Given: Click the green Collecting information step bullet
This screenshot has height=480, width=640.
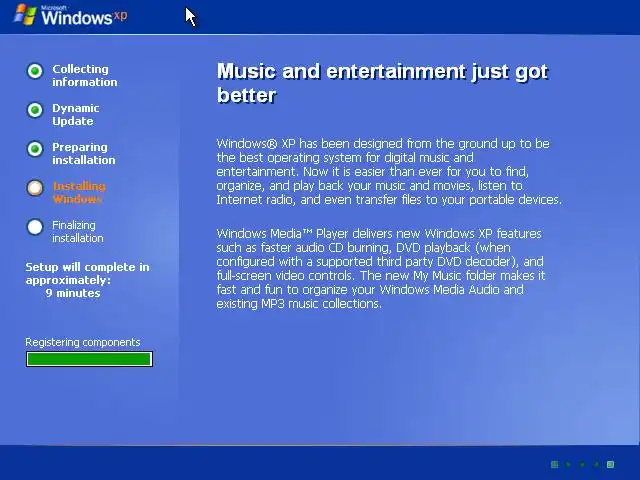Looking at the screenshot, I should point(35,71).
